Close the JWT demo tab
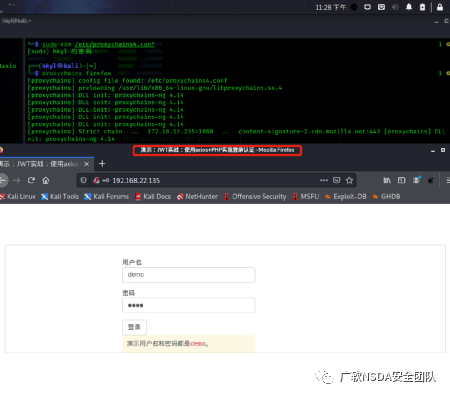The width and height of the screenshot is (450, 397). (87, 164)
